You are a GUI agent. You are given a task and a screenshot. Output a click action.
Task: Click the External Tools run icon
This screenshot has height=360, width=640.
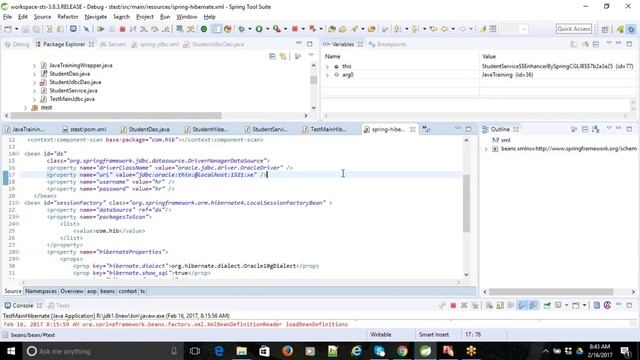point(277,29)
